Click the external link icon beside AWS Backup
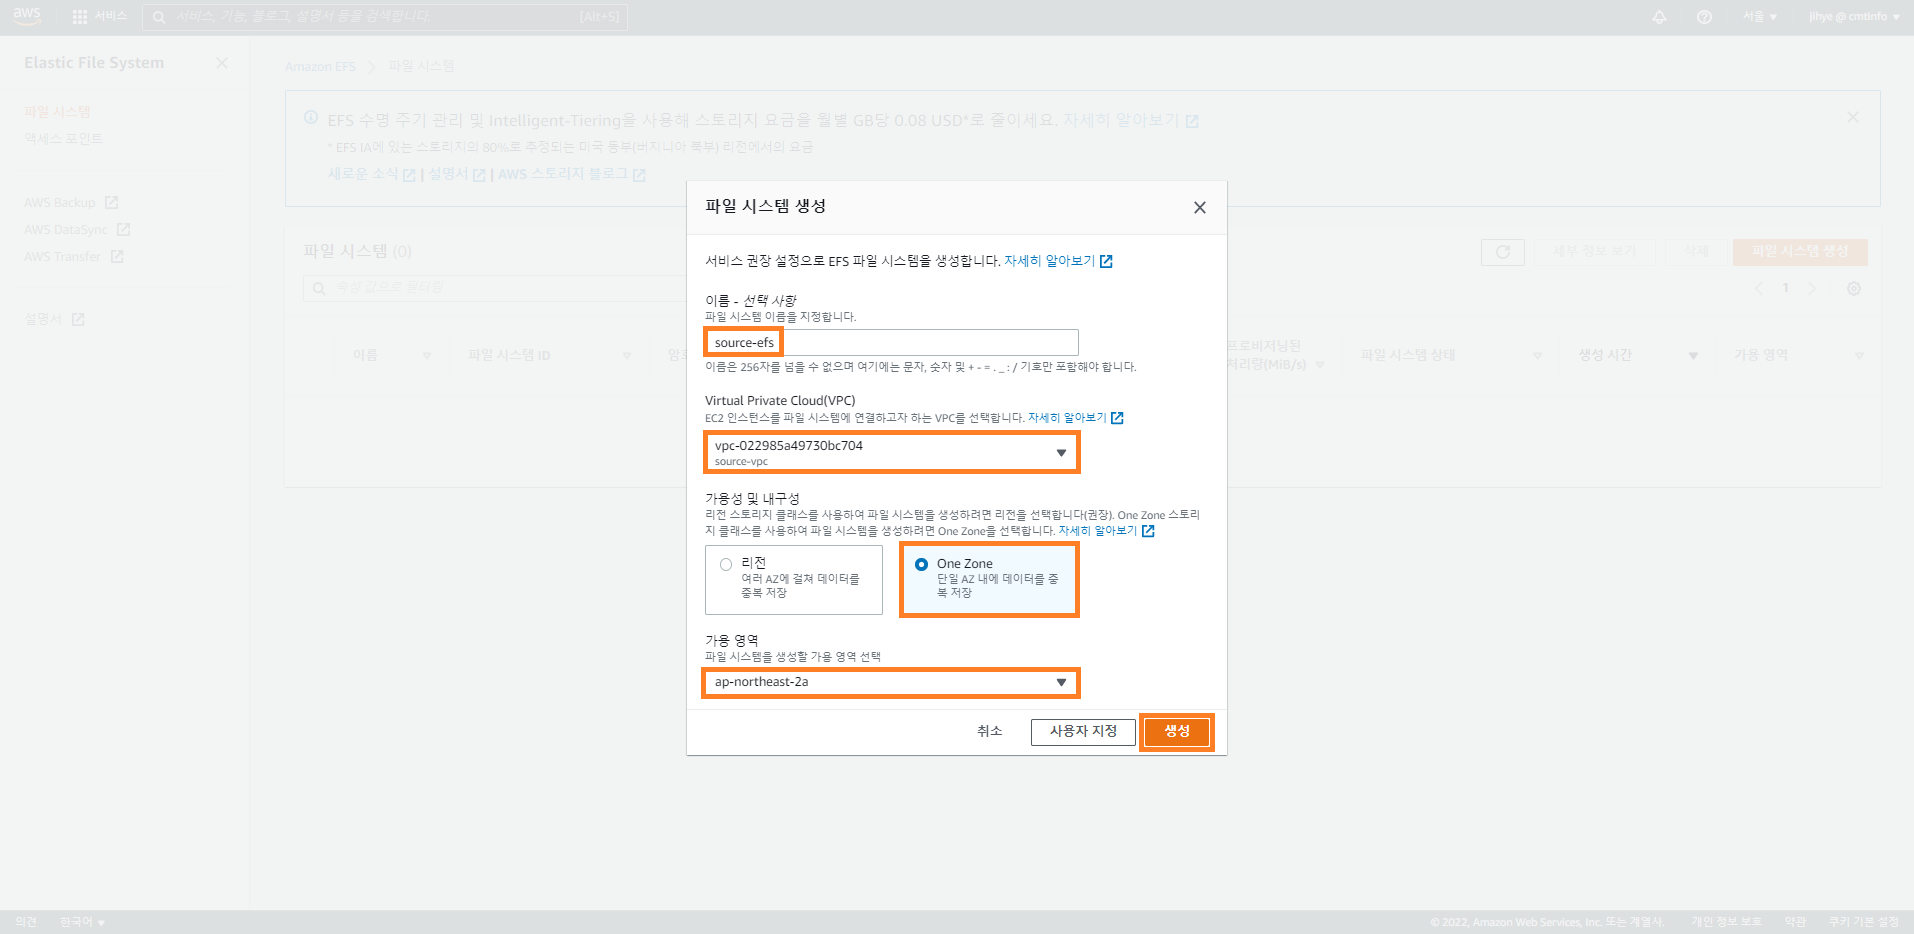The height and width of the screenshot is (934, 1914). (x=111, y=203)
